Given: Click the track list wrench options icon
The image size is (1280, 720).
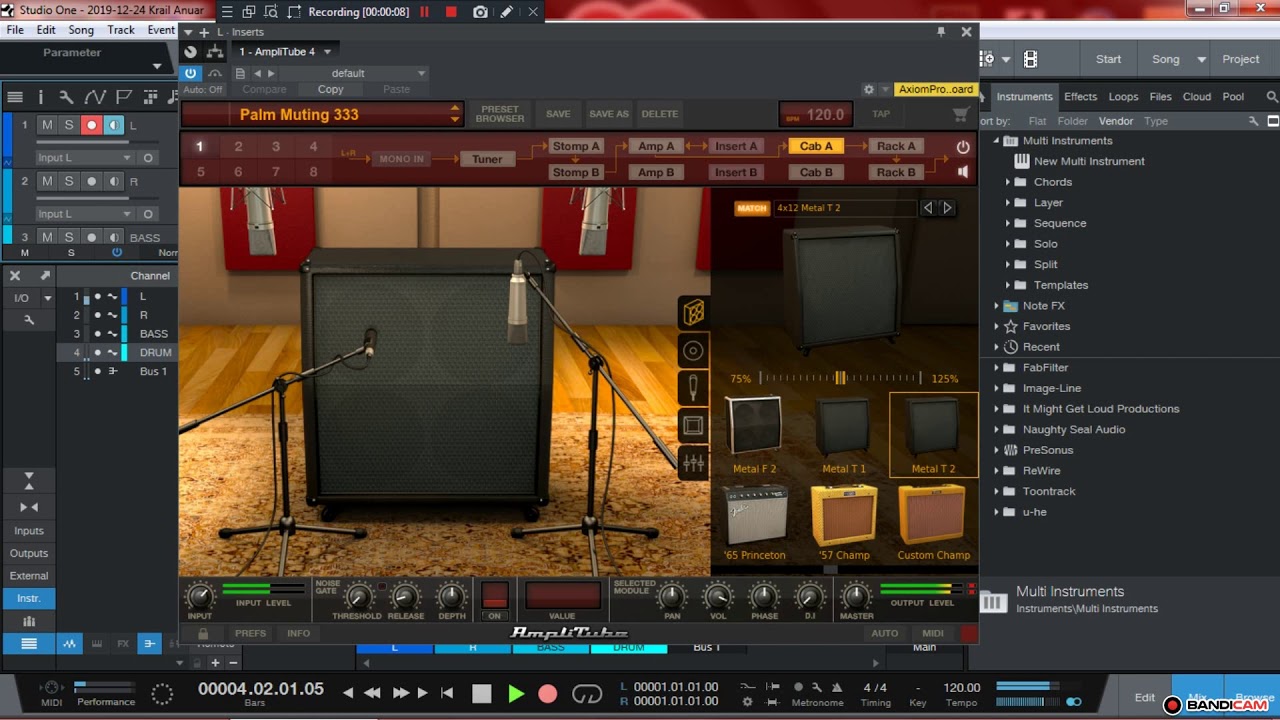Looking at the screenshot, I should pos(65,97).
